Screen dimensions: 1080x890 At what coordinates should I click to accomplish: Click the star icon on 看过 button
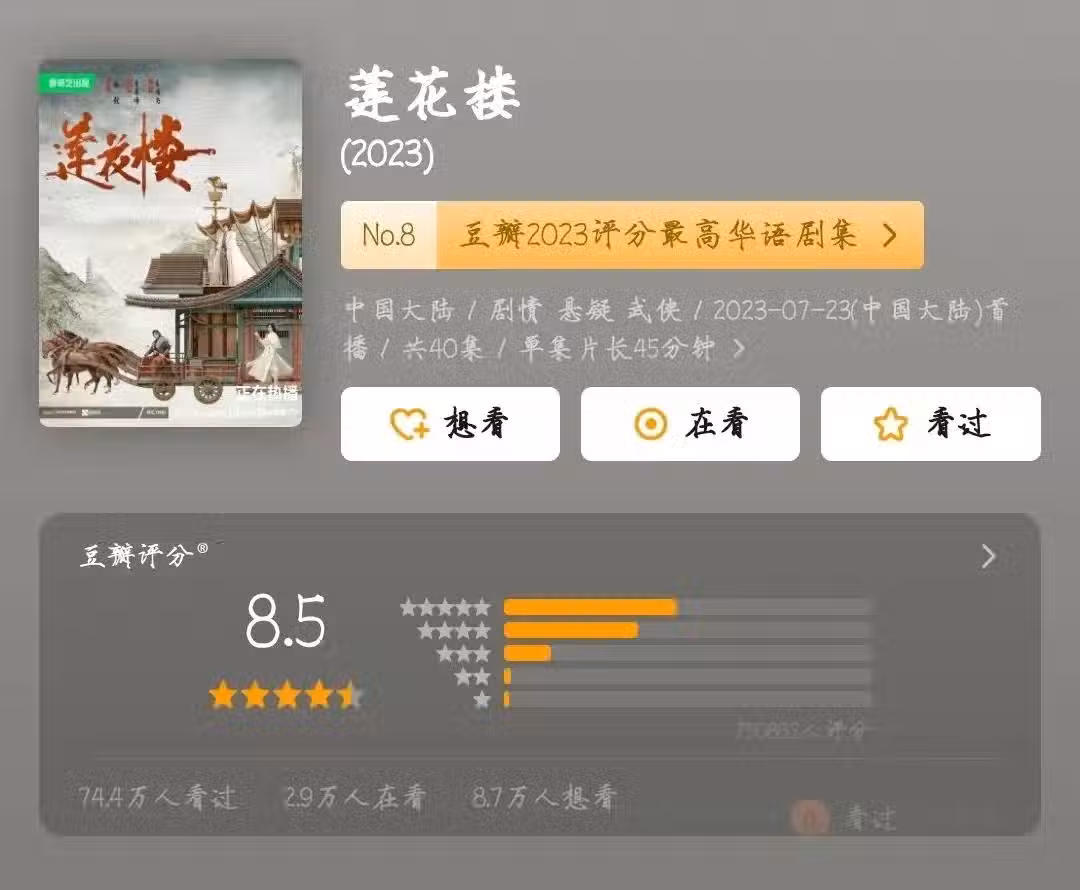(x=891, y=424)
